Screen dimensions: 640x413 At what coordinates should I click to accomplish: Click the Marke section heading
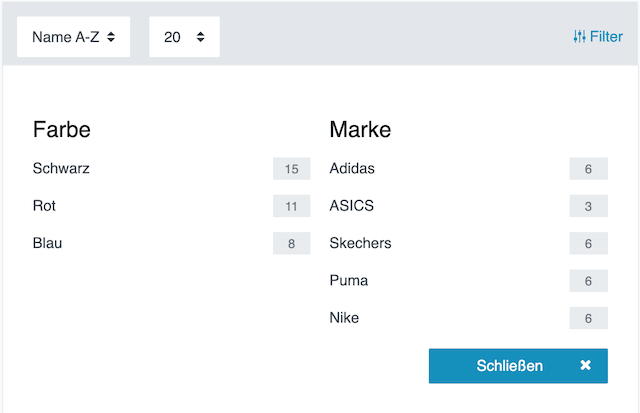360,129
